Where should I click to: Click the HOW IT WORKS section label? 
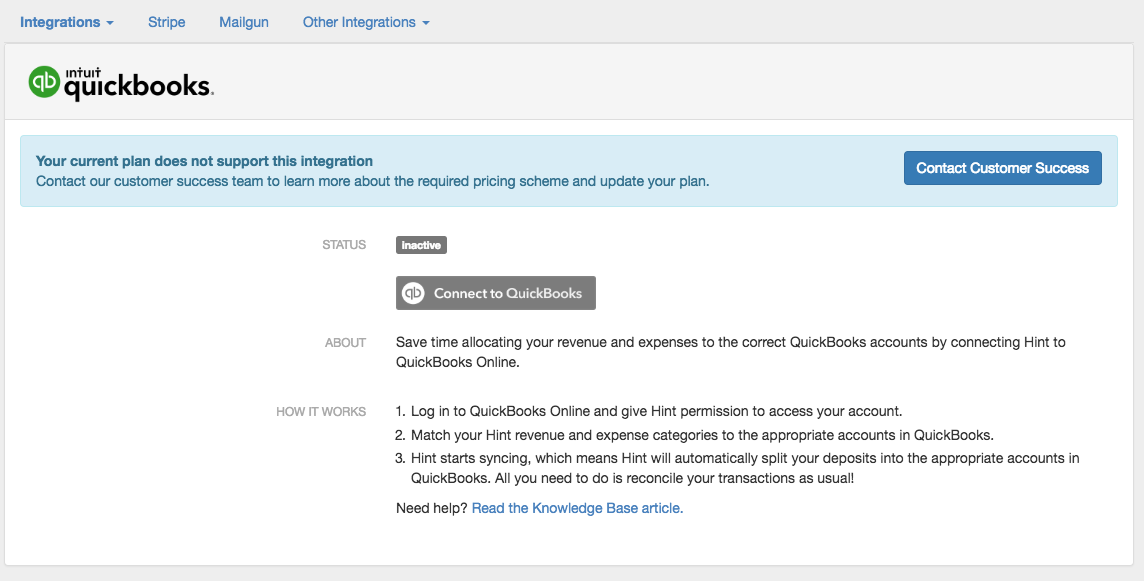click(x=321, y=412)
